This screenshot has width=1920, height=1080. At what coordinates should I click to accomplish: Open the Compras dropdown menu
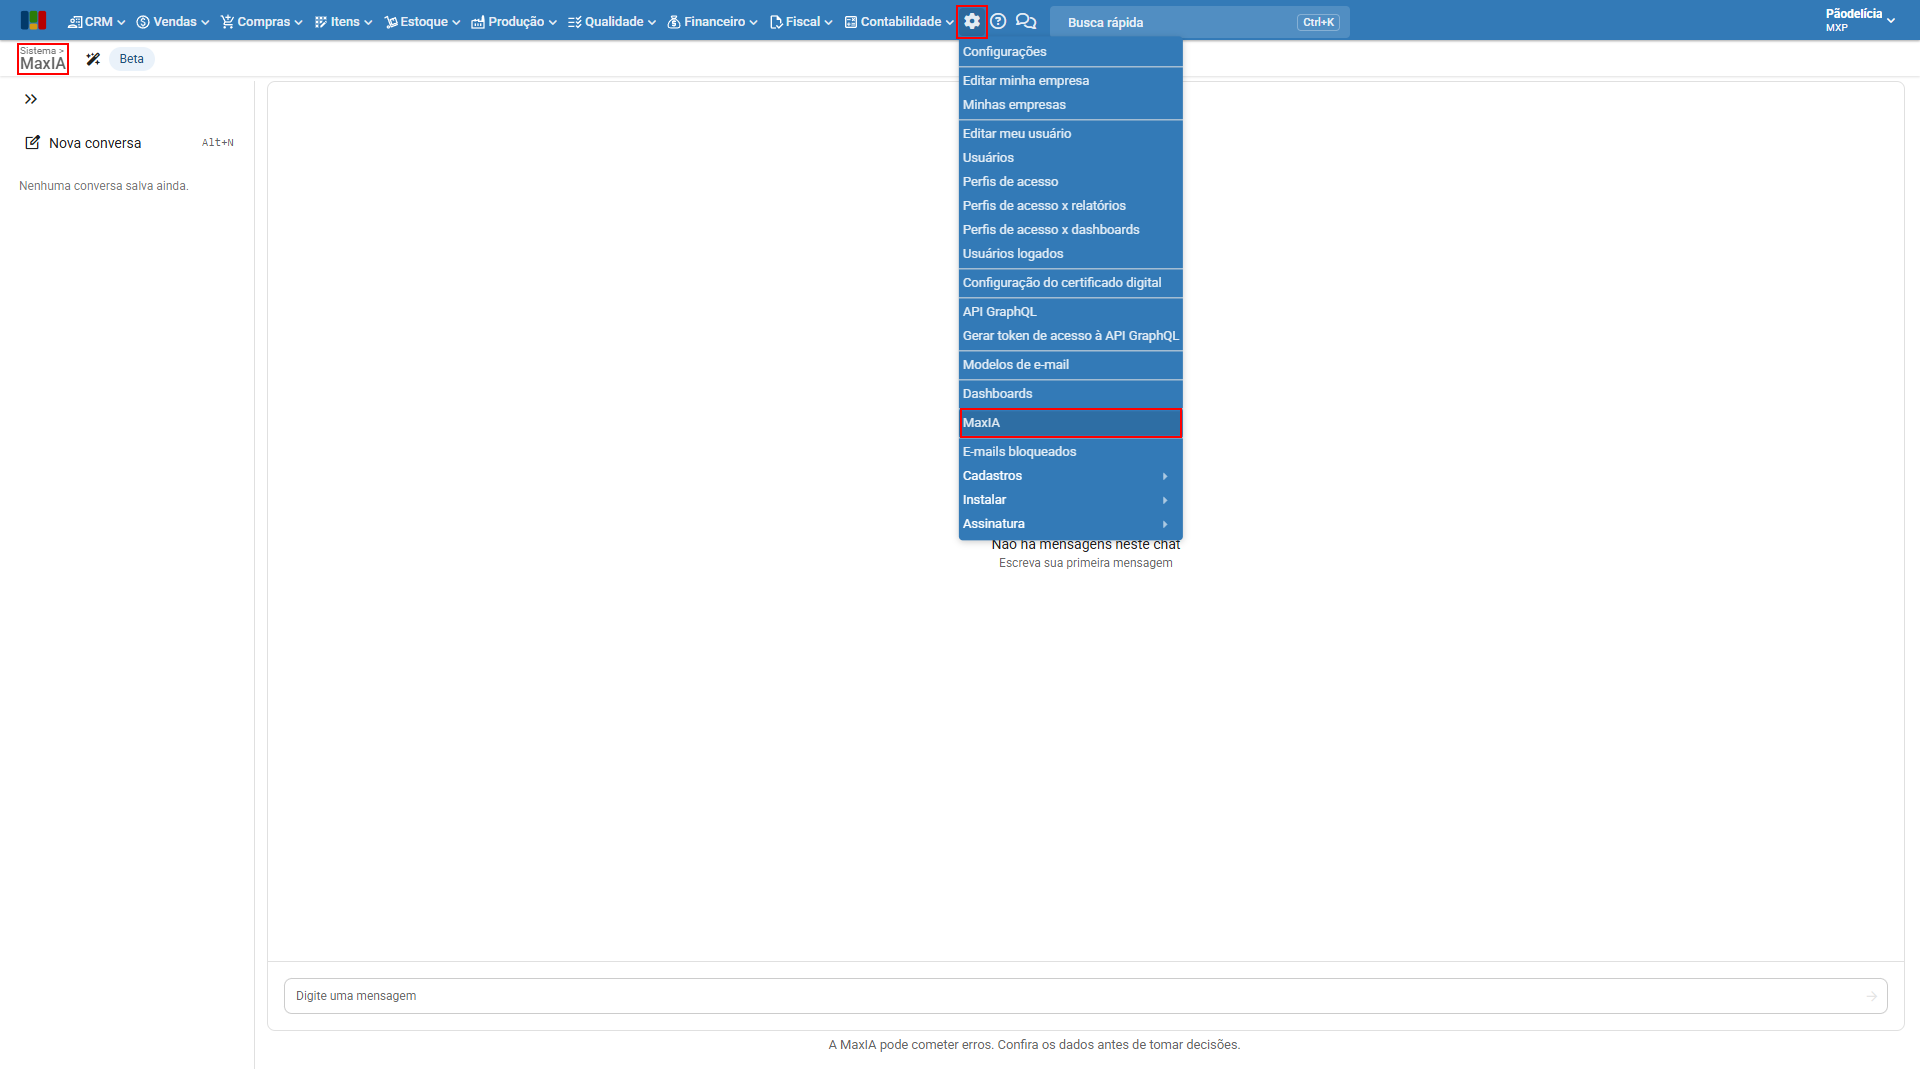tap(261, 21)
